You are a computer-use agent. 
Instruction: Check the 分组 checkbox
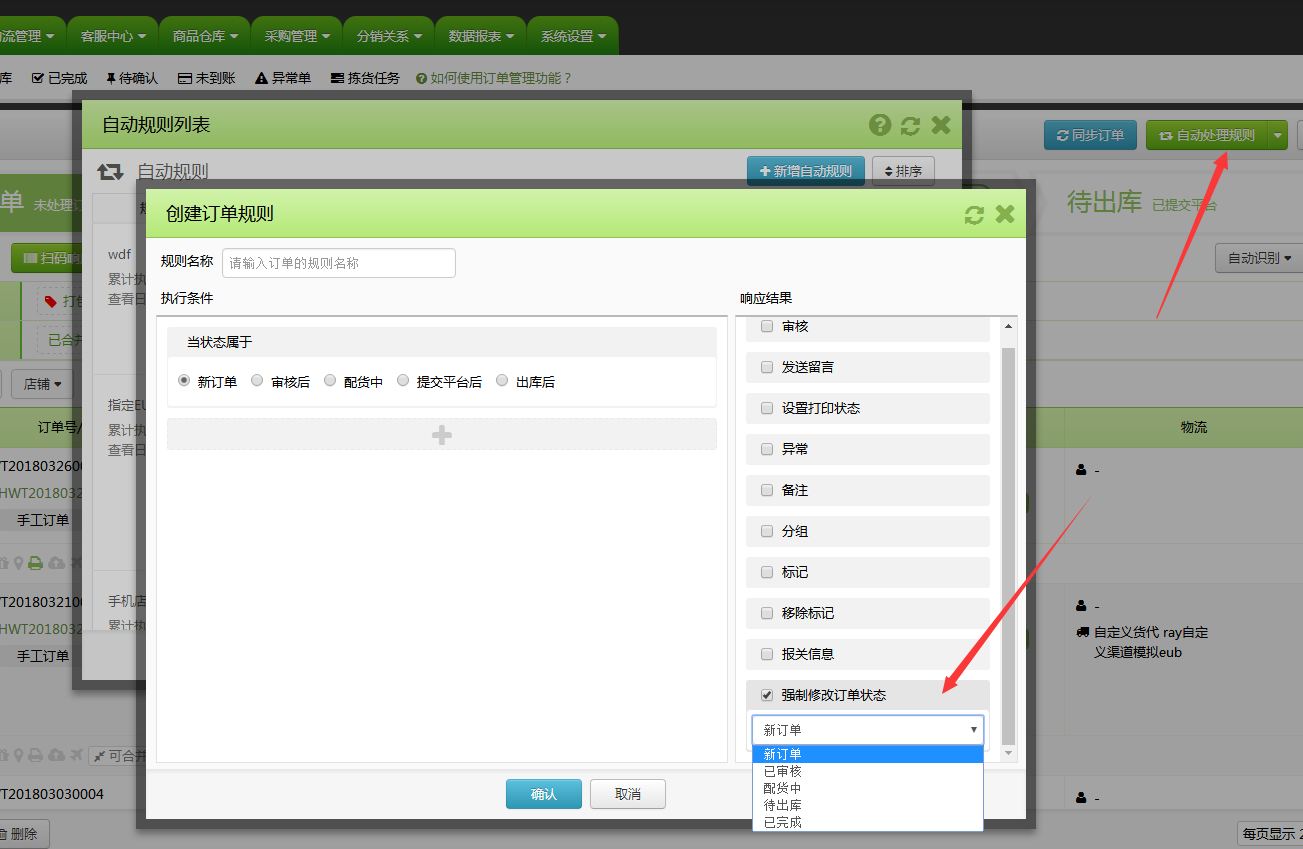[x=767, y=531]
